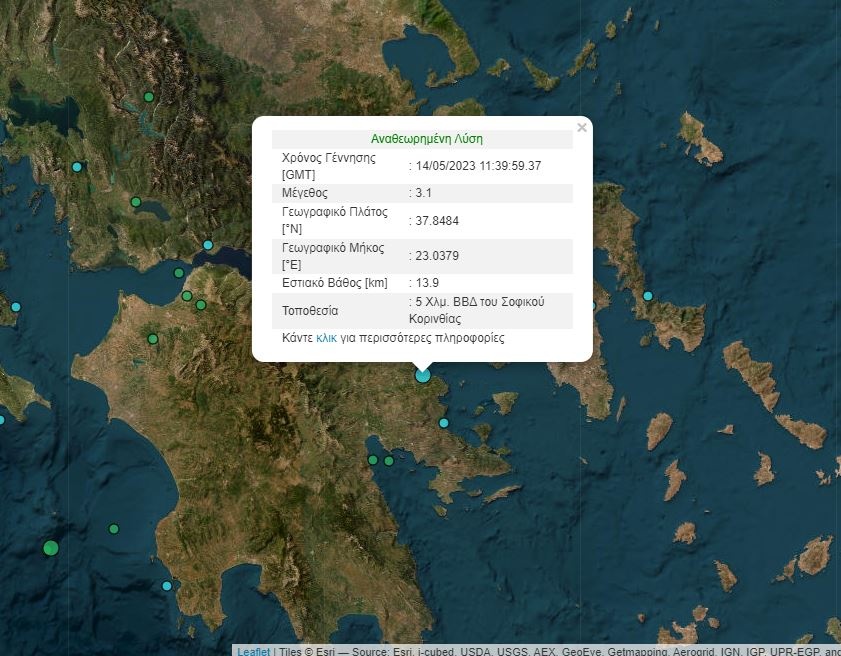This screenshot has width=841, height=656.
Task: Select the large cyan epicenter marker under the popup tip
Action: click(423, 375)
